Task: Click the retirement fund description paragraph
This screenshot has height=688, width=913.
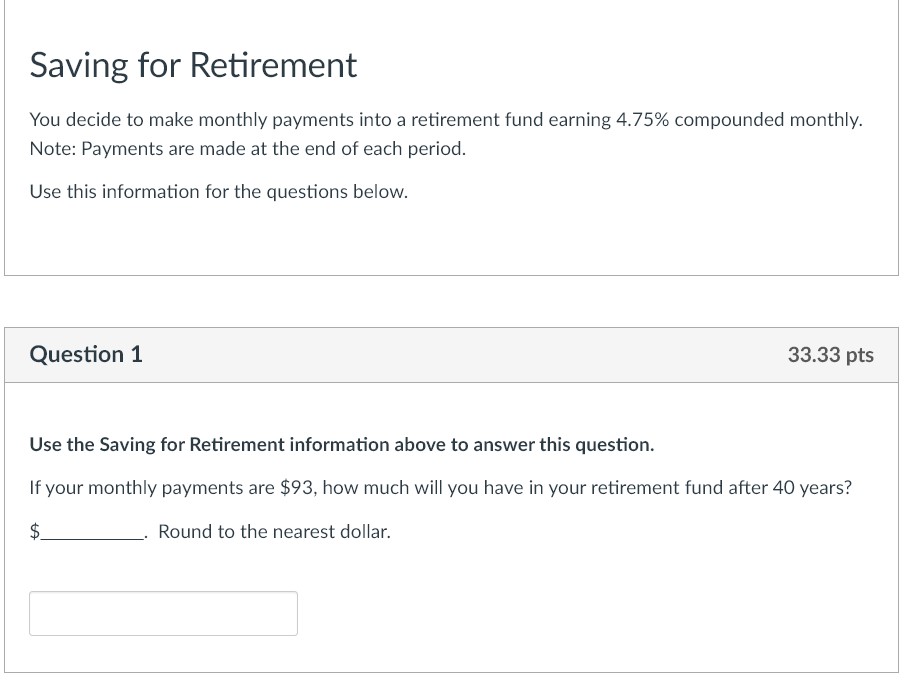Action: [447, 119]
